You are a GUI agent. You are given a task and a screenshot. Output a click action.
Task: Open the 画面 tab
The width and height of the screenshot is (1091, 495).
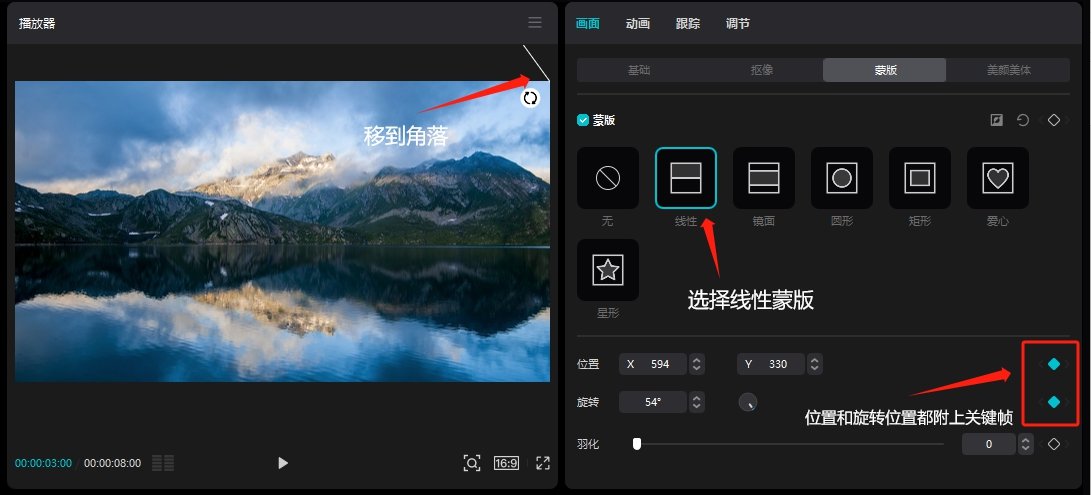[588, 24]
